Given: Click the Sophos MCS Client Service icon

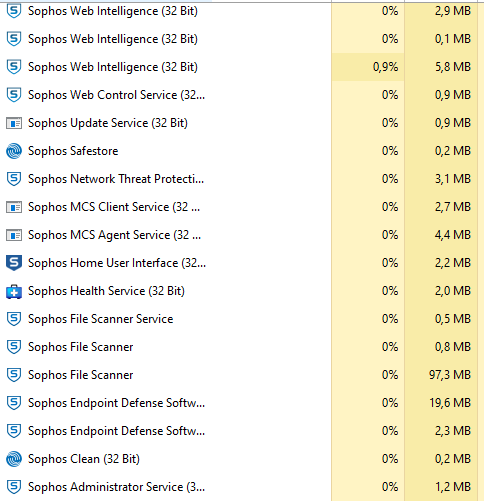Looking at the screenshot, I should pos(14,207).
